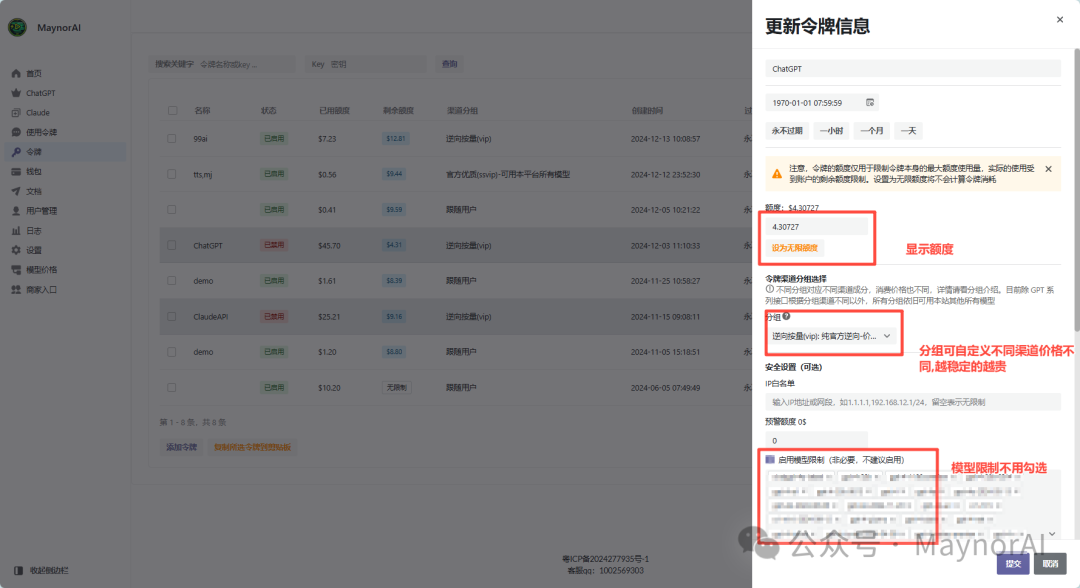
Task: Click the help question mark beside 分组
Action: point(786,317)
